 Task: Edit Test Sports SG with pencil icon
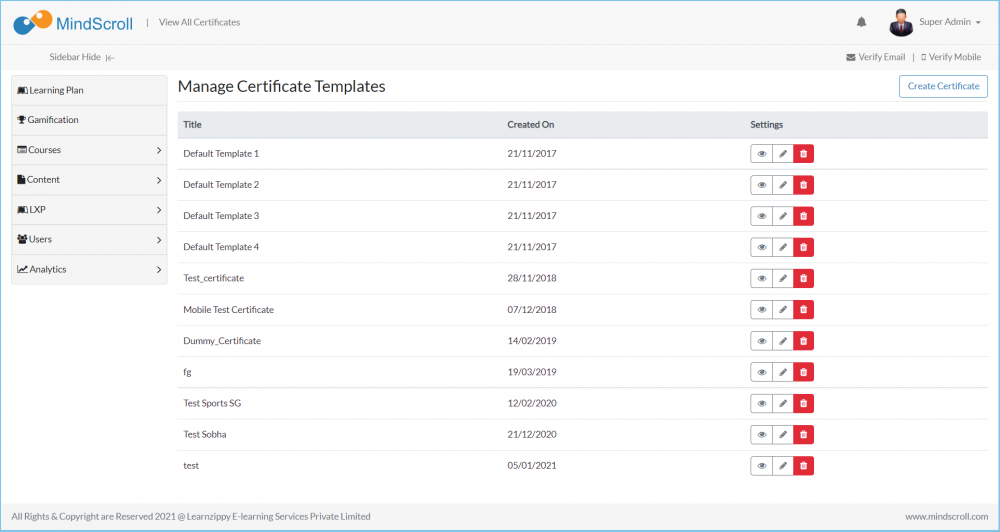click(x=783, y=404)
